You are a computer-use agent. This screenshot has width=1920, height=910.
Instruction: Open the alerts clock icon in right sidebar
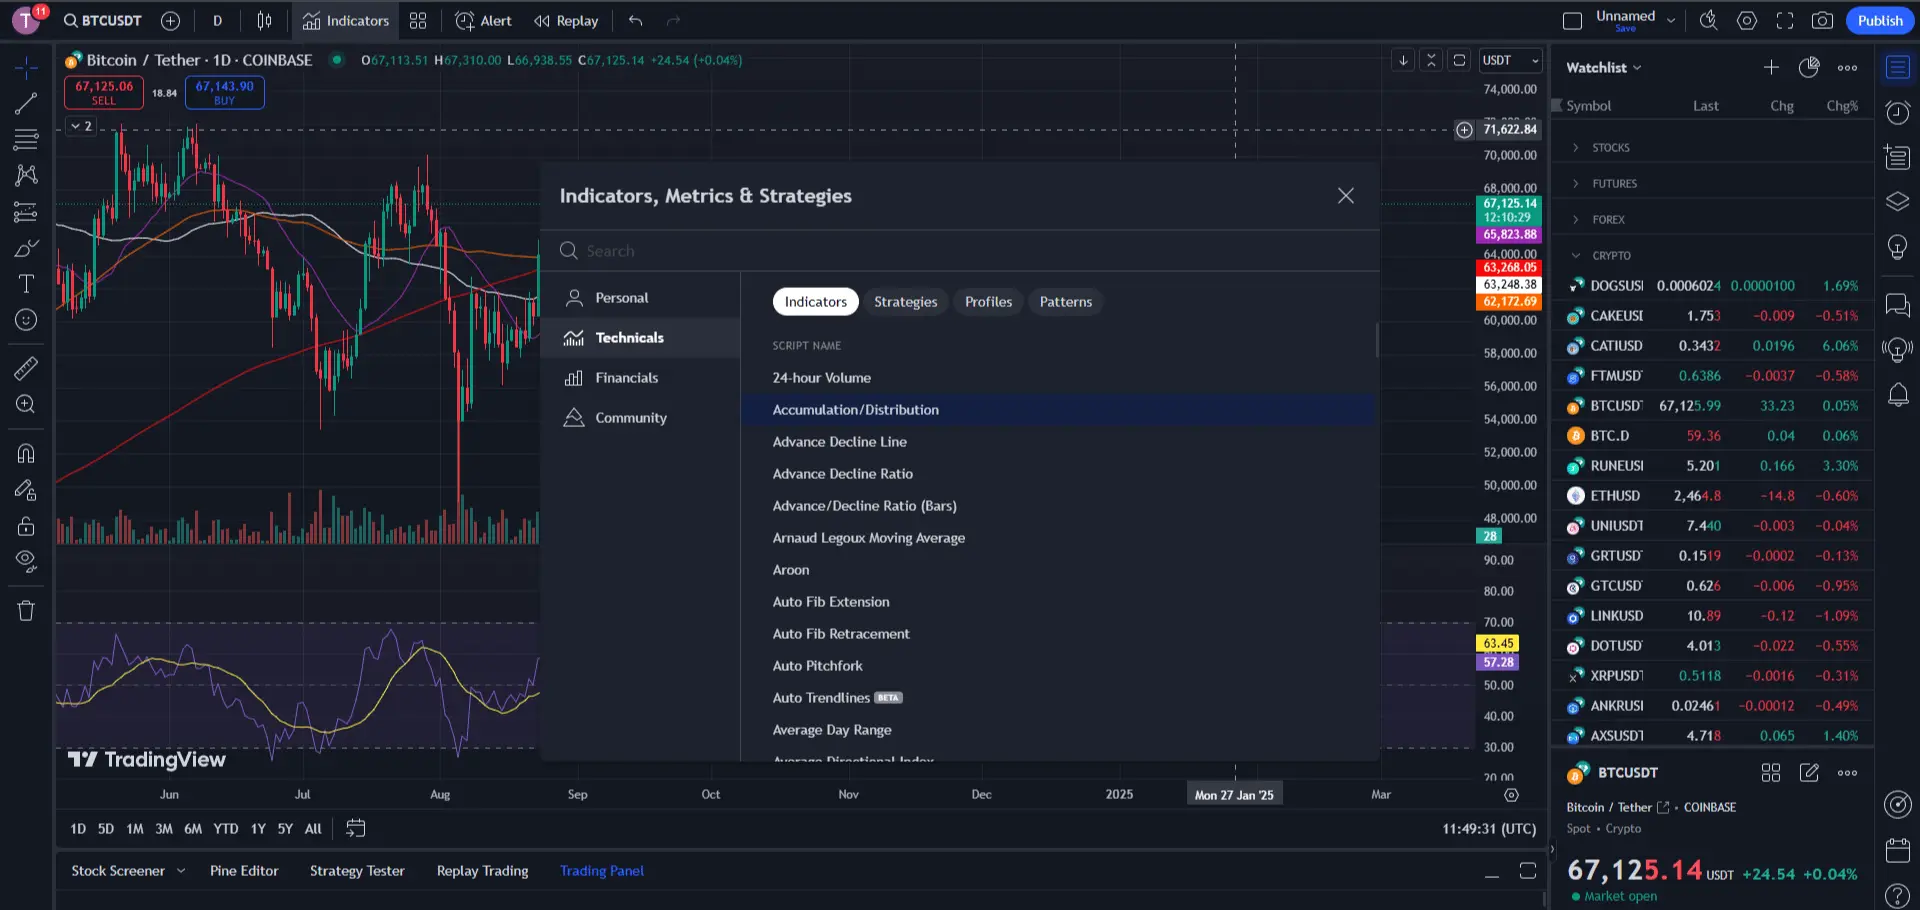(1897, 112)
